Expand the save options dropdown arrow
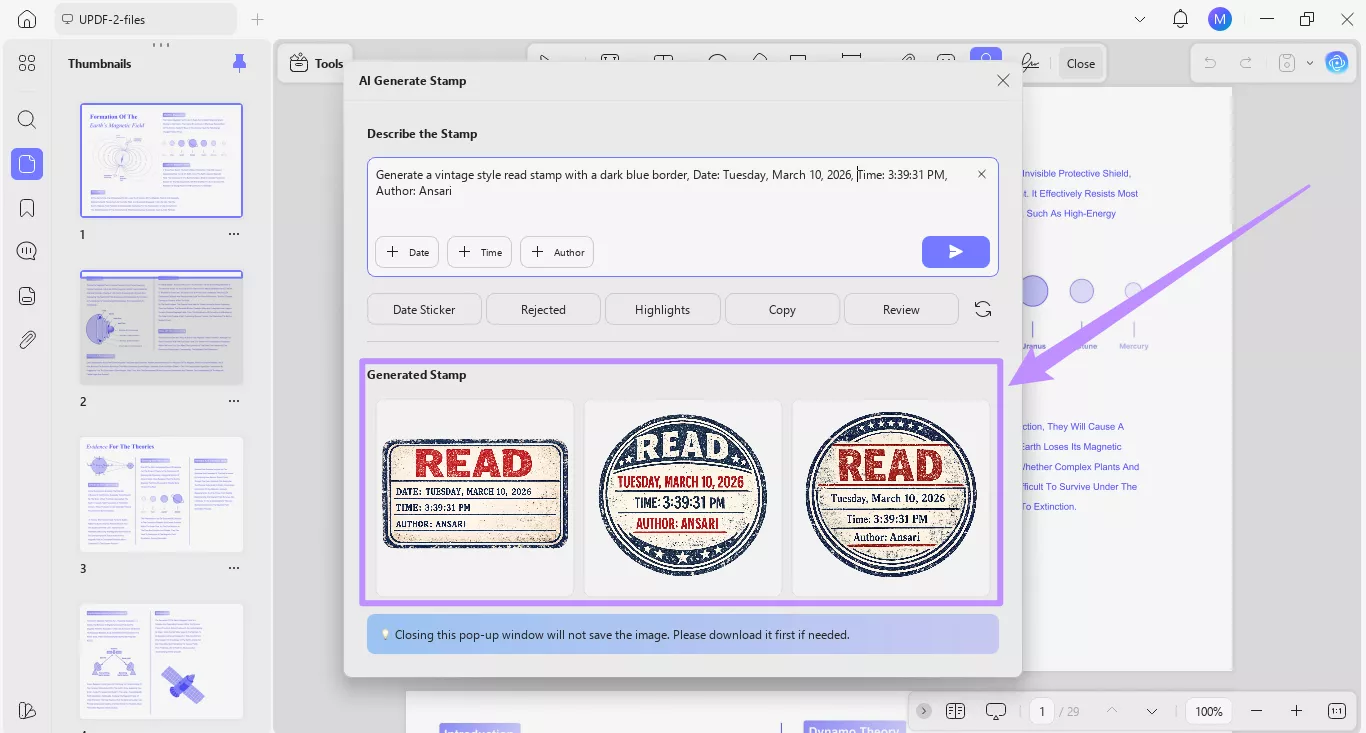Screen dimensions: 1366x733 tap(1310, 63)
